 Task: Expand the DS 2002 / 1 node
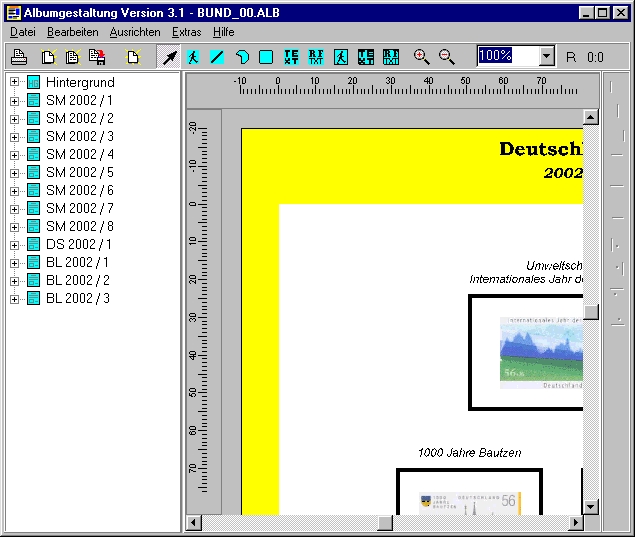coord(15,244)
